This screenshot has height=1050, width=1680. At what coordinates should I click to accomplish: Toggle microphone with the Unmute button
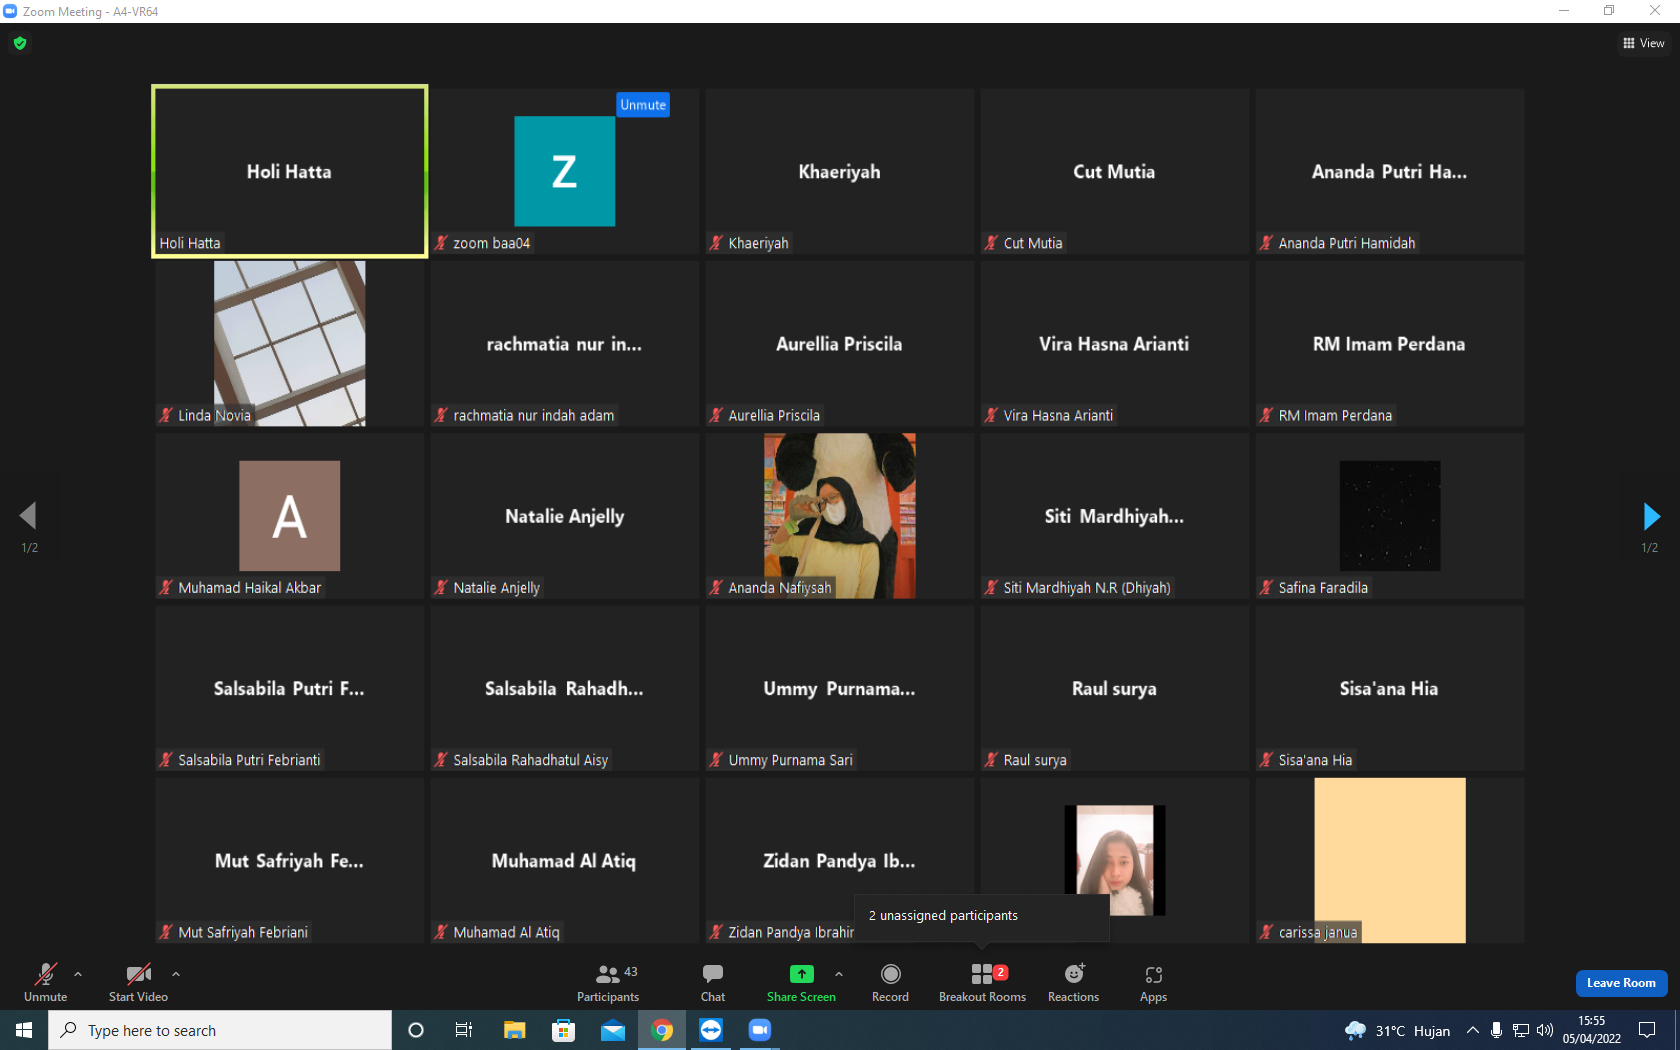click(46, 983)
